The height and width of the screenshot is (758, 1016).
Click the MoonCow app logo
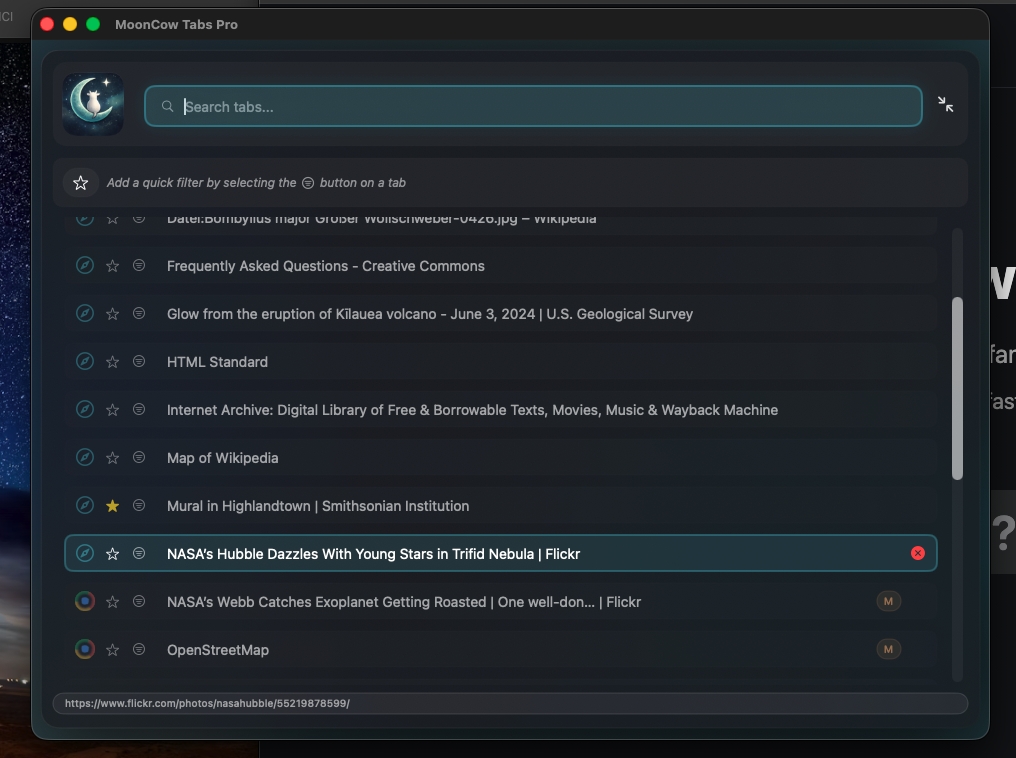tap(93, 104)
